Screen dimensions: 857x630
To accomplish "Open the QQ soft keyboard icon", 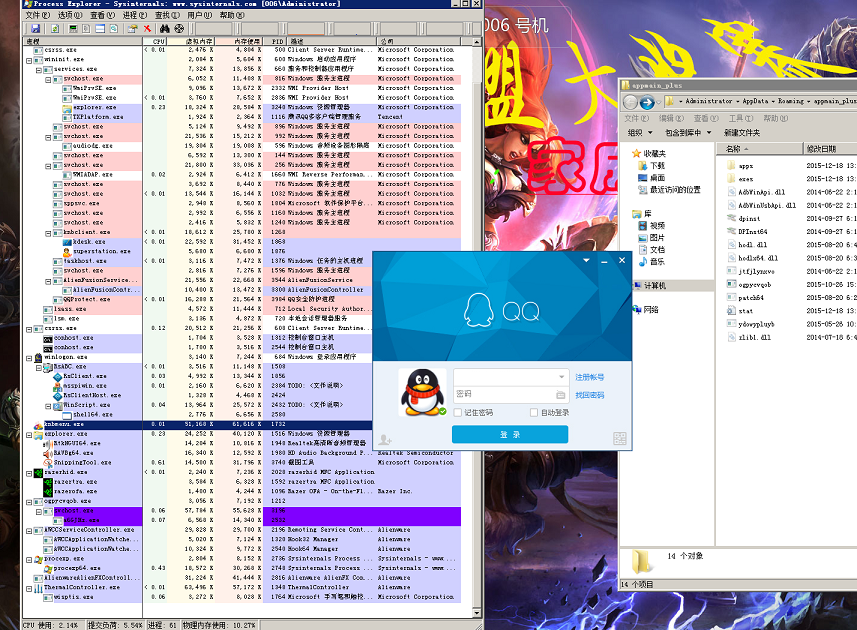I will pos(560,395).
